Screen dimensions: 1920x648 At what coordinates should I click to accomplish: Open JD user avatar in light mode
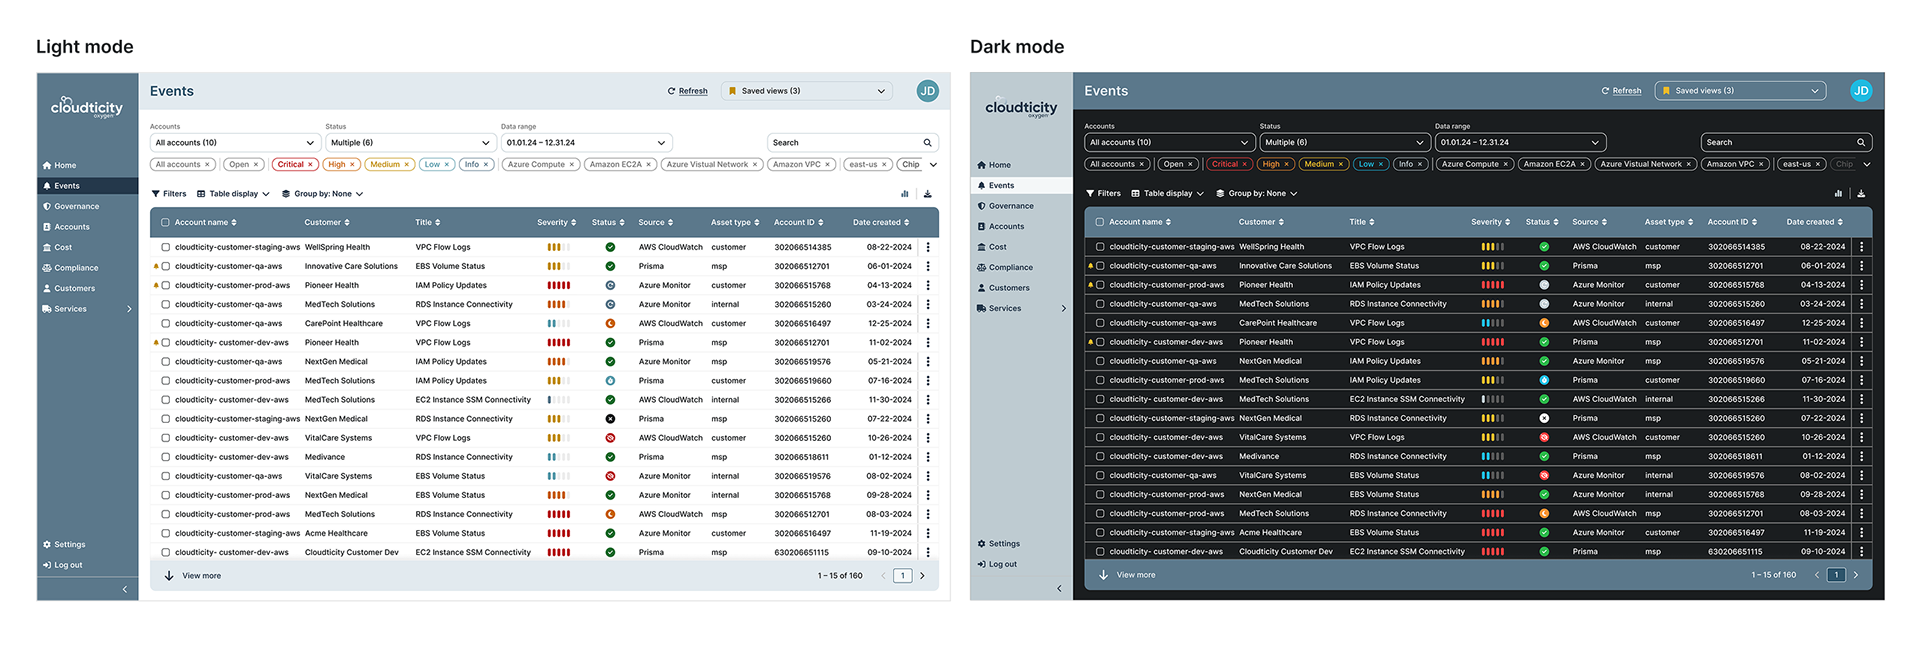(928, 91)
